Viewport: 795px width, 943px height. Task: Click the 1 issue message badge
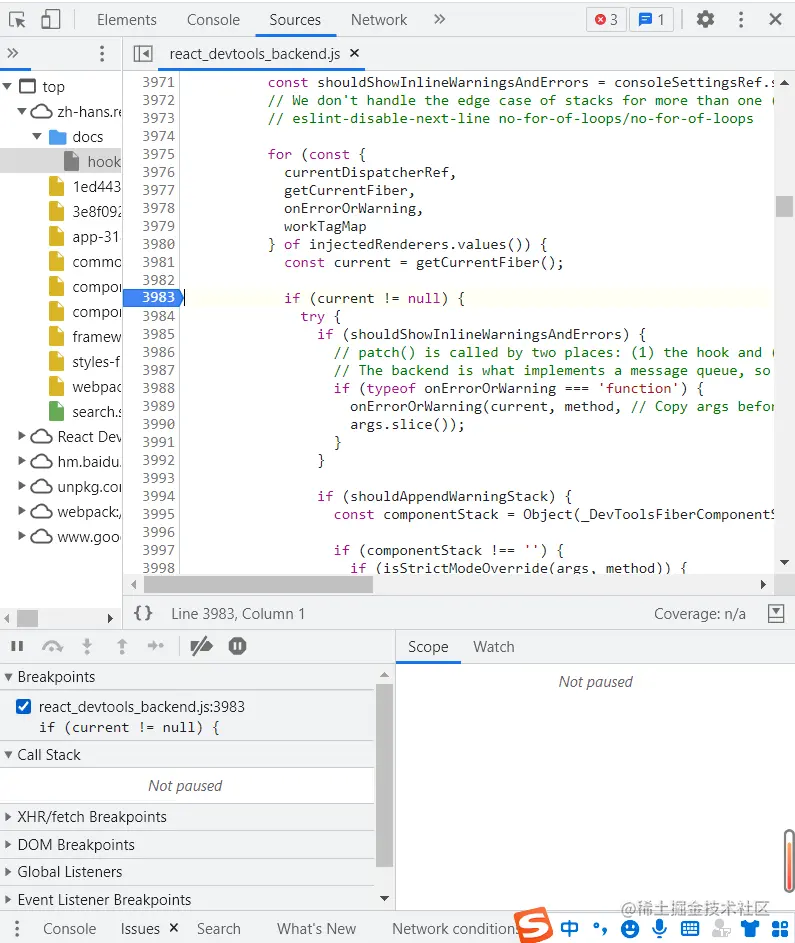651,20
